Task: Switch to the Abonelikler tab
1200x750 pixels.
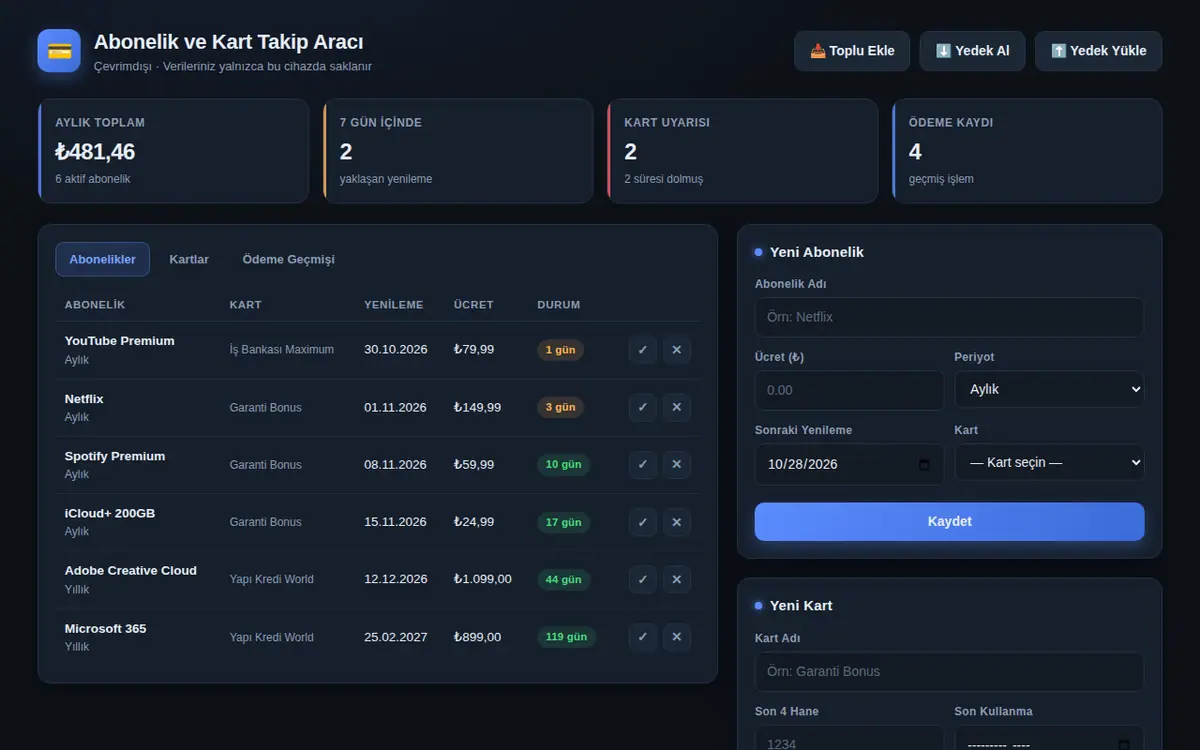Action: click(x=102, y=259)
